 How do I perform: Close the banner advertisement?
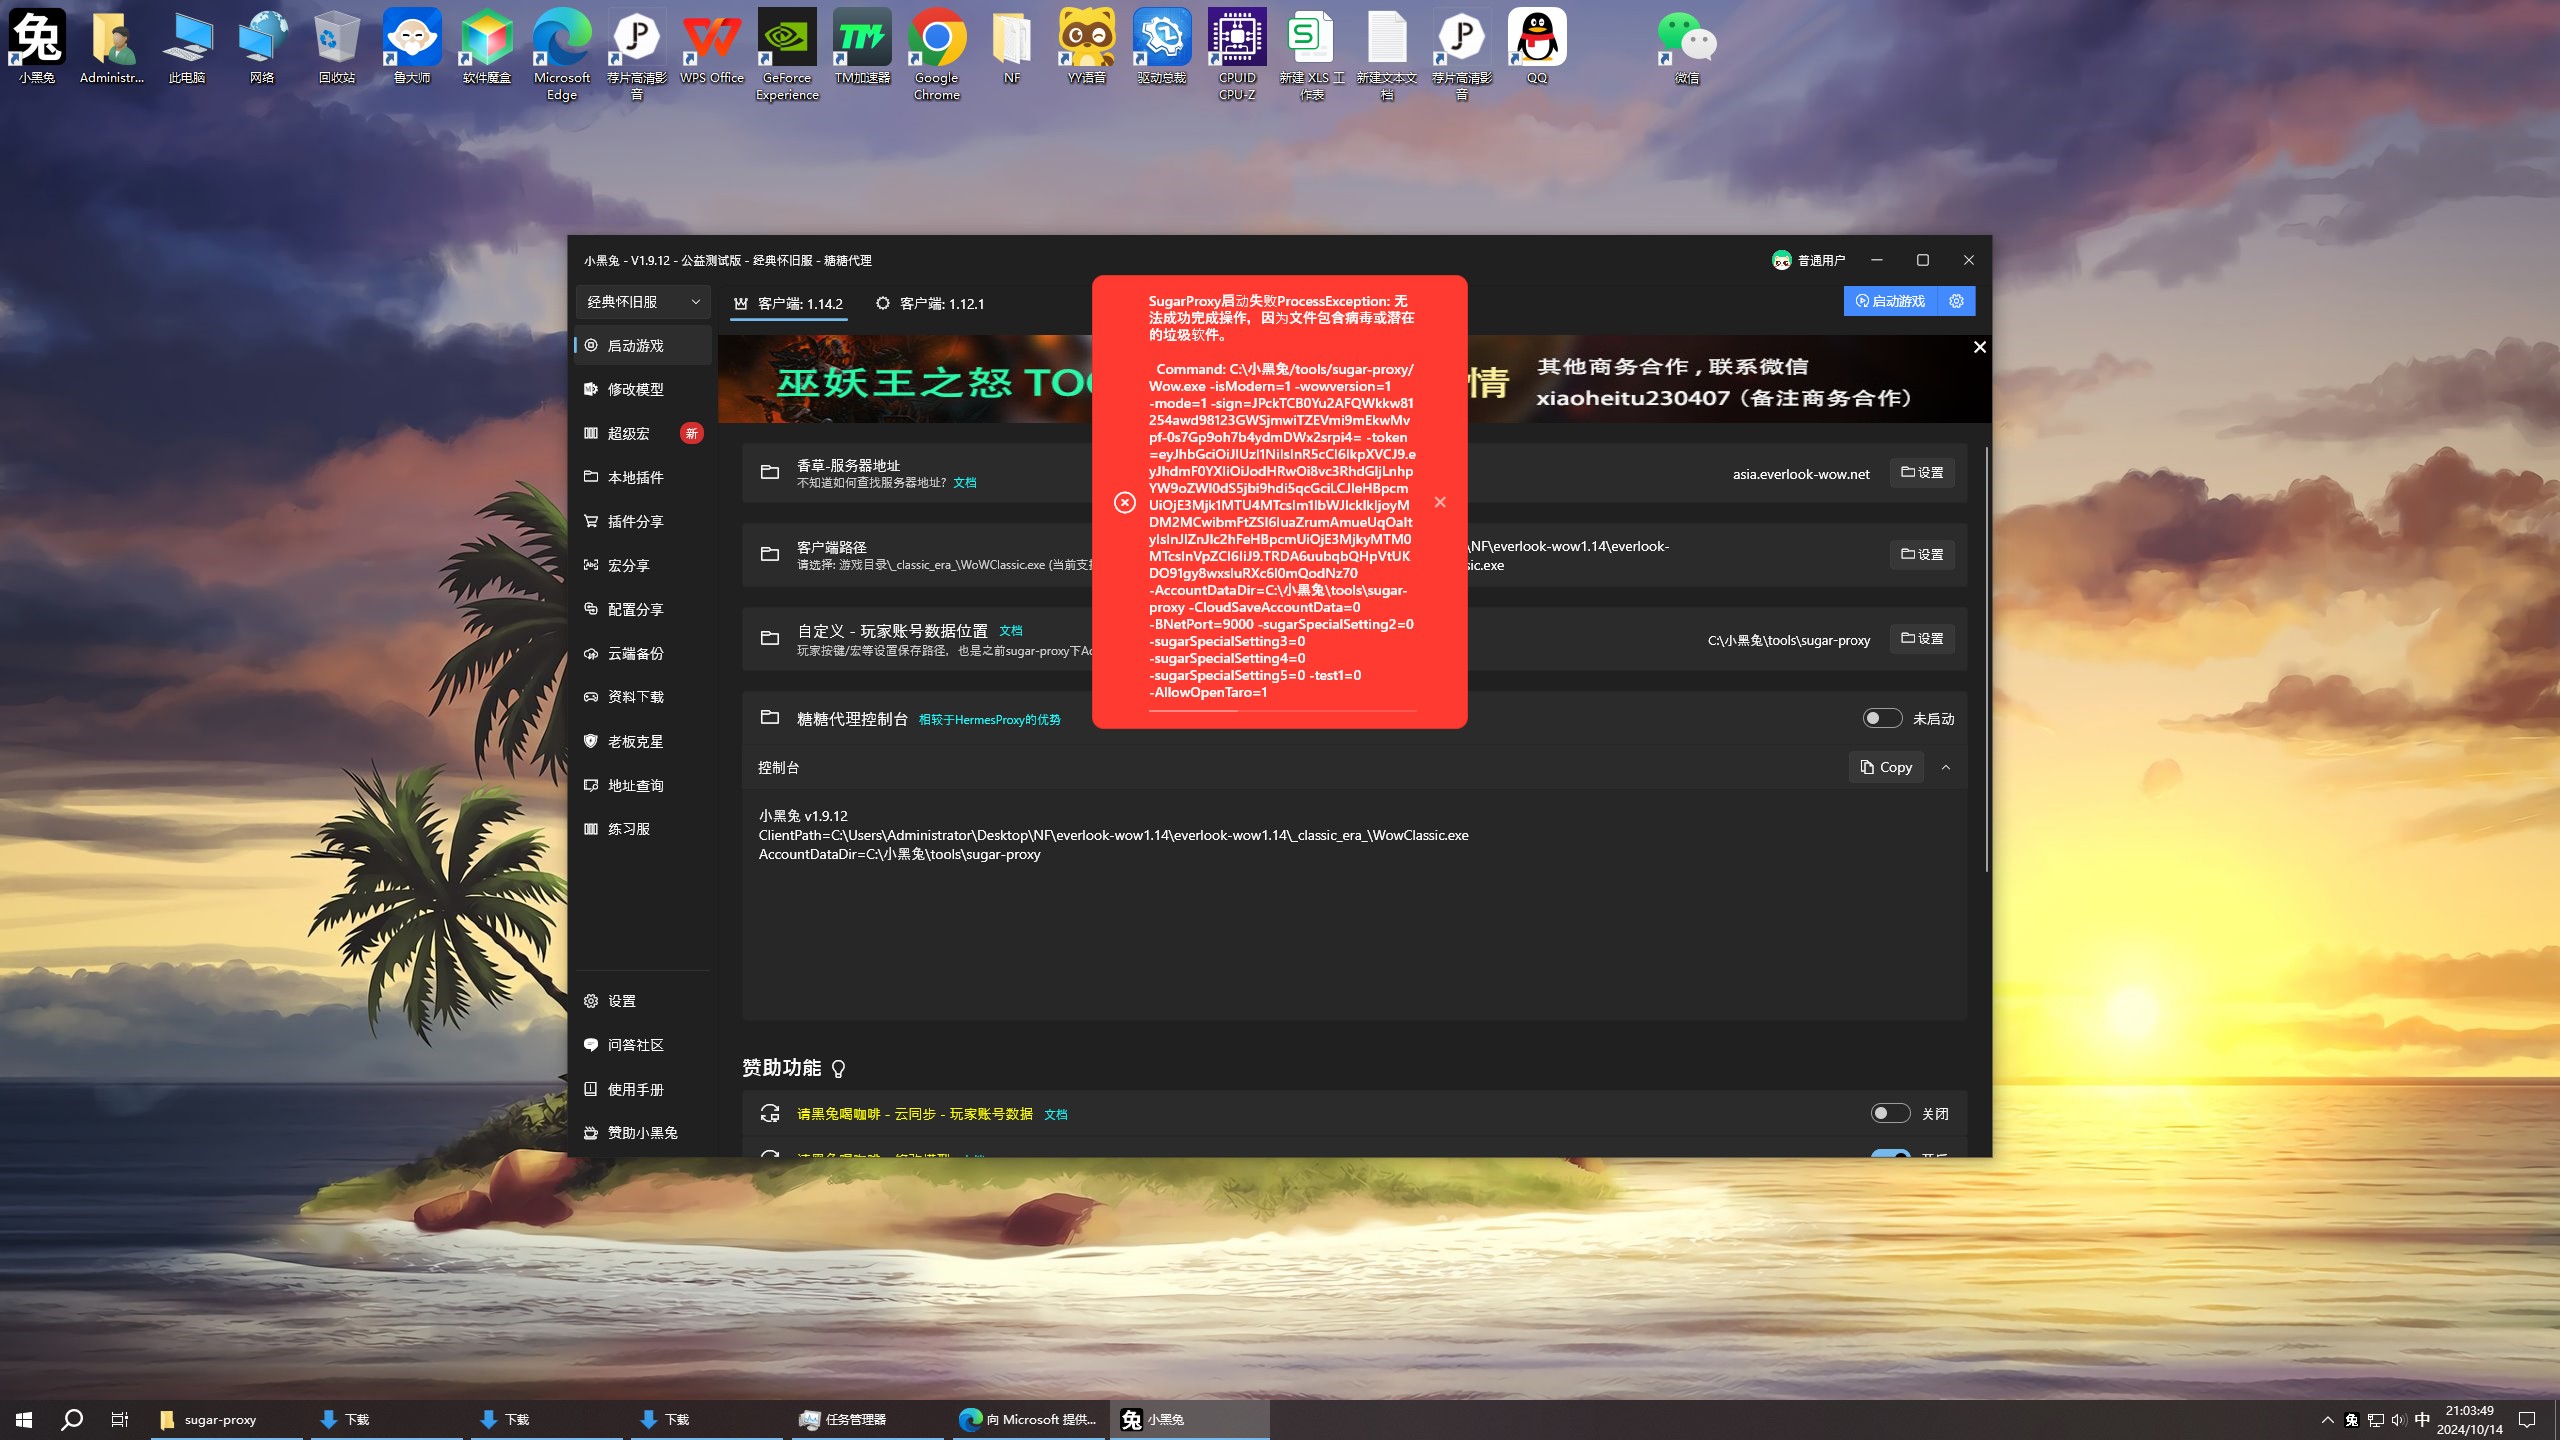click(x=1979, y=347)
